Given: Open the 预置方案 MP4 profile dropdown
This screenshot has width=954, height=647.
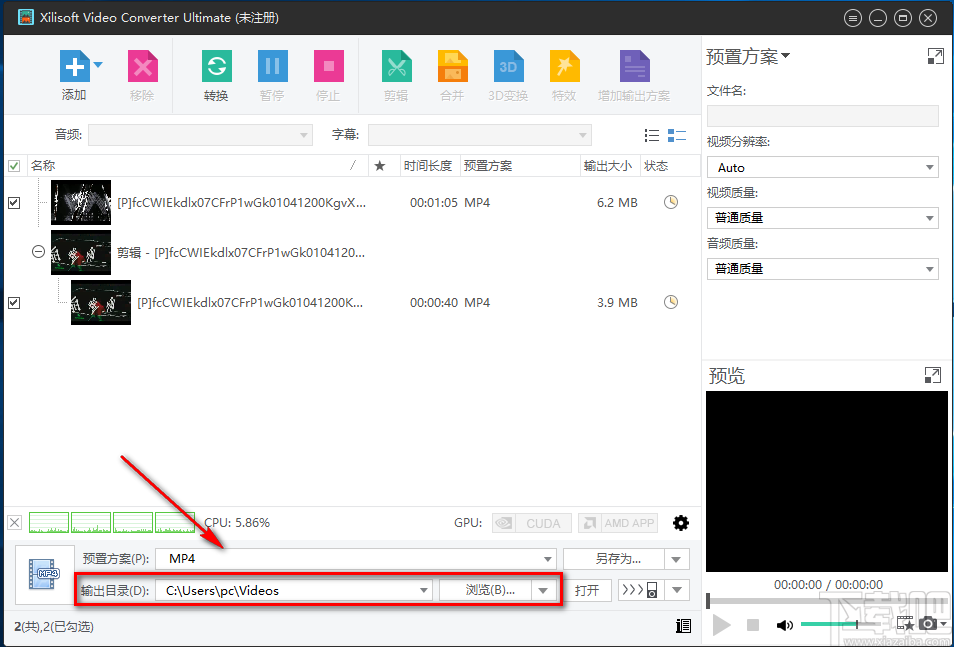Looking at the screenshot, I should [x=356, y=559].
